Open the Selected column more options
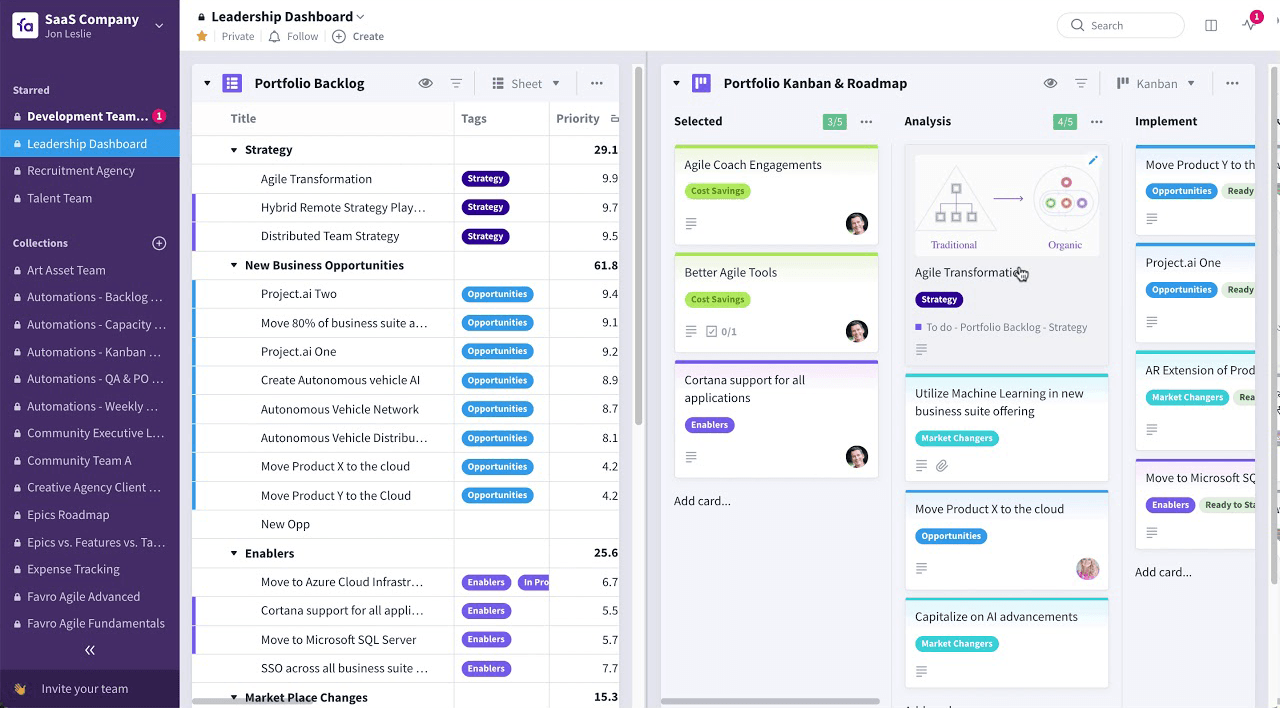 tap(866, 122)
